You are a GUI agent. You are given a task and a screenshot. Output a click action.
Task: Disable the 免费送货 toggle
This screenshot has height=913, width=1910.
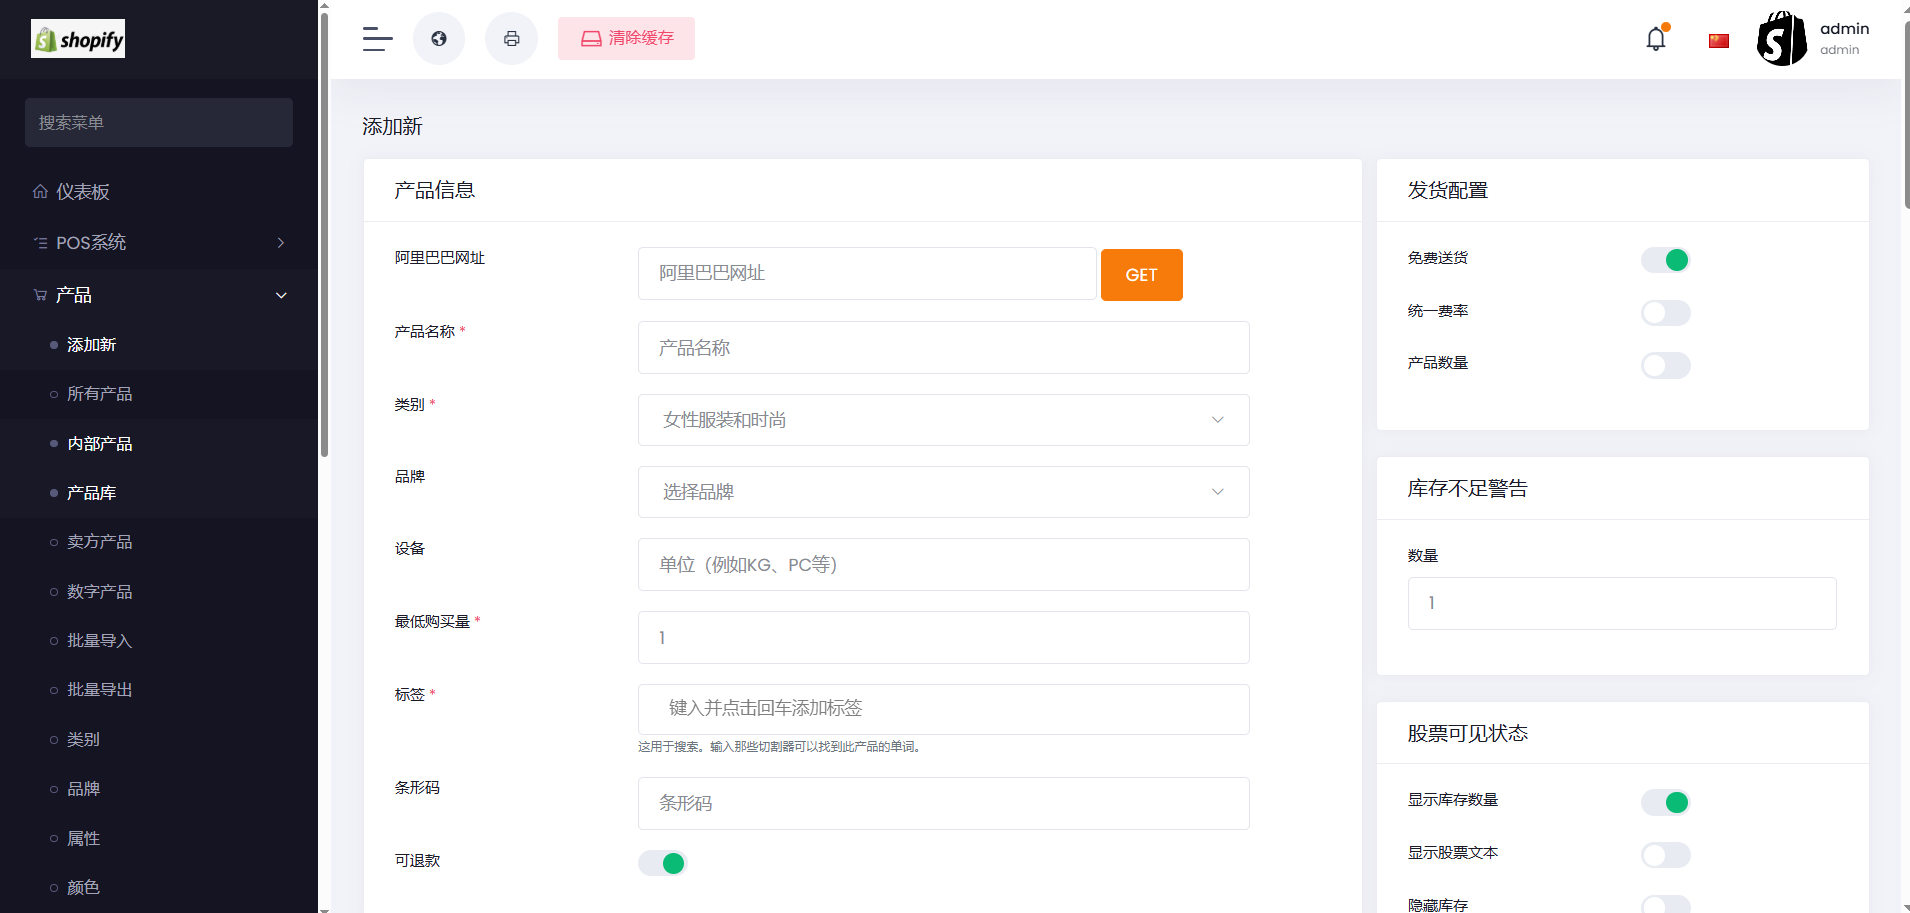[x=1665, y=260]
